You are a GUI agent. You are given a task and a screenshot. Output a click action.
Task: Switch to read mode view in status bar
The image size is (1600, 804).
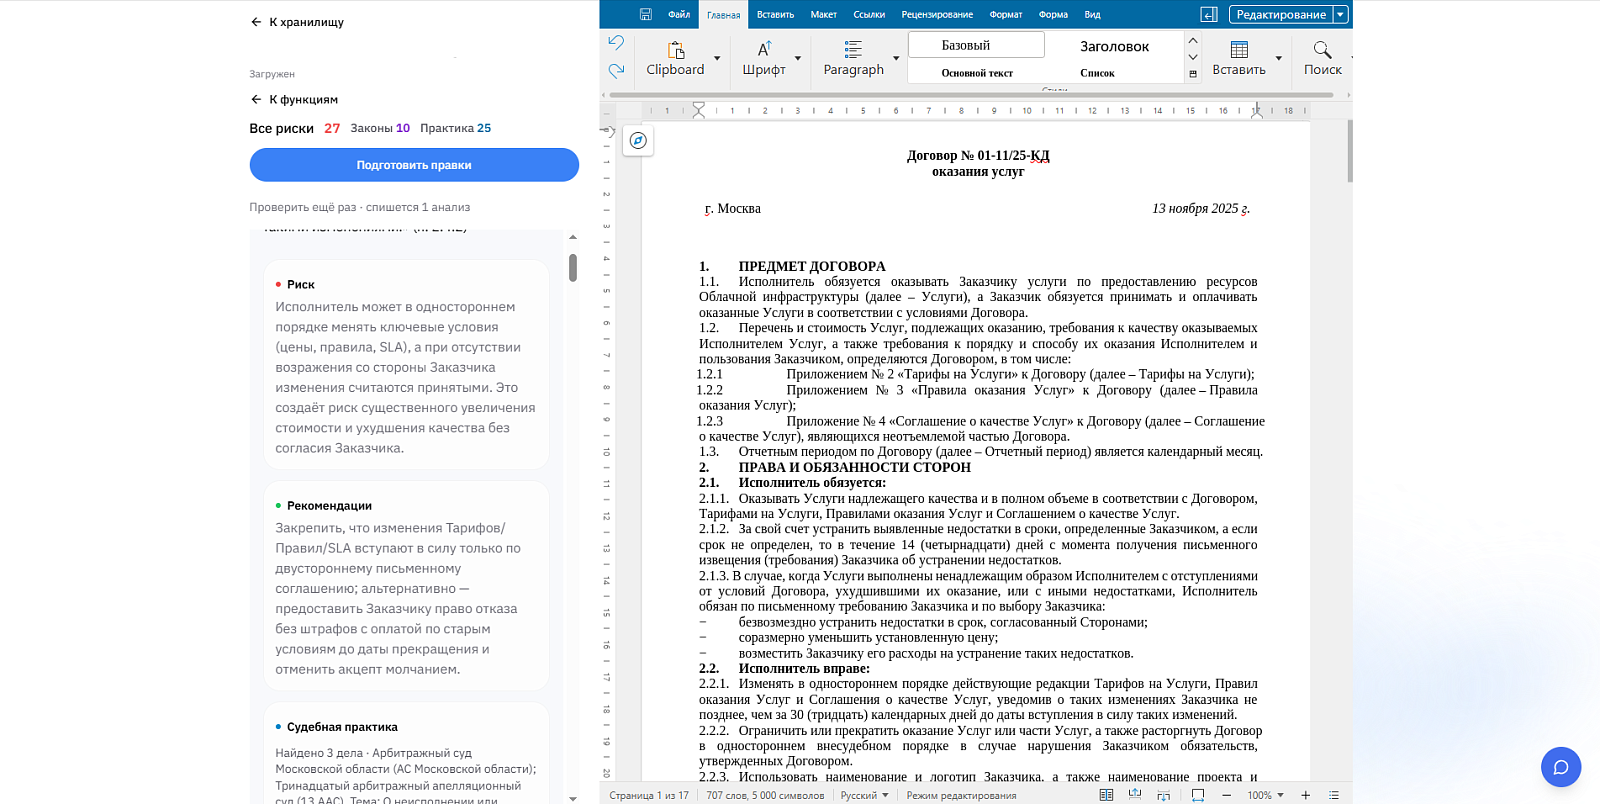tap(1106, 795)
